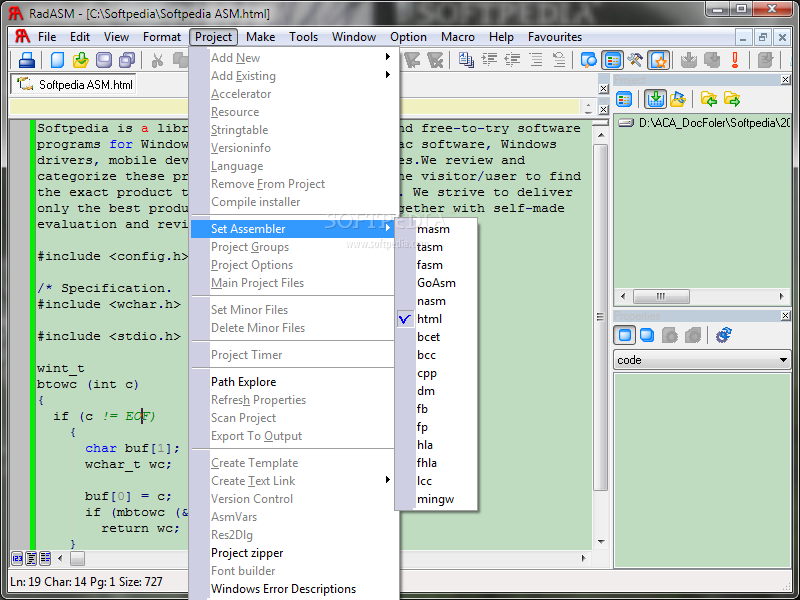Screen dimensions: 800x600
Task: Toggle the green arrow button in Project panel
Action: [655, 99]
